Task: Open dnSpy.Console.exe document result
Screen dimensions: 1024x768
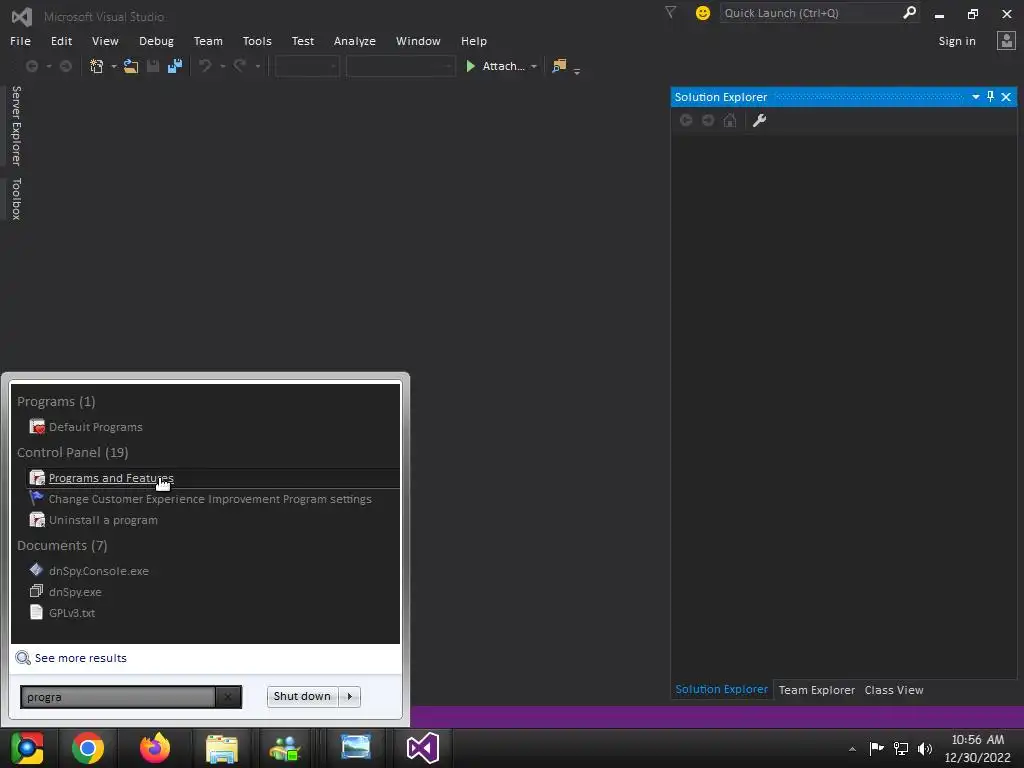Action: pyautogui.click(x=99, y=571)
